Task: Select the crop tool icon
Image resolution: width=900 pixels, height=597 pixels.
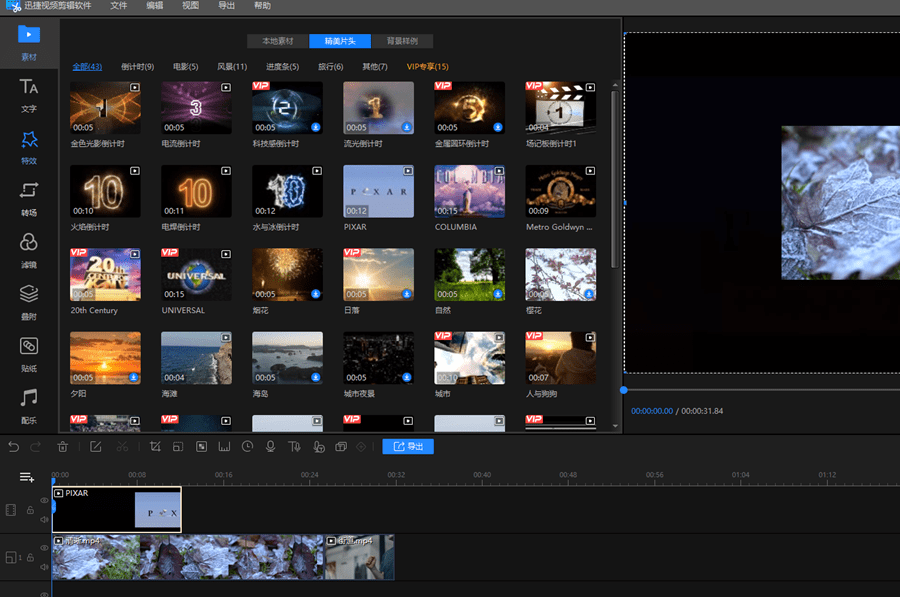Action: click(x=155, y=447)
